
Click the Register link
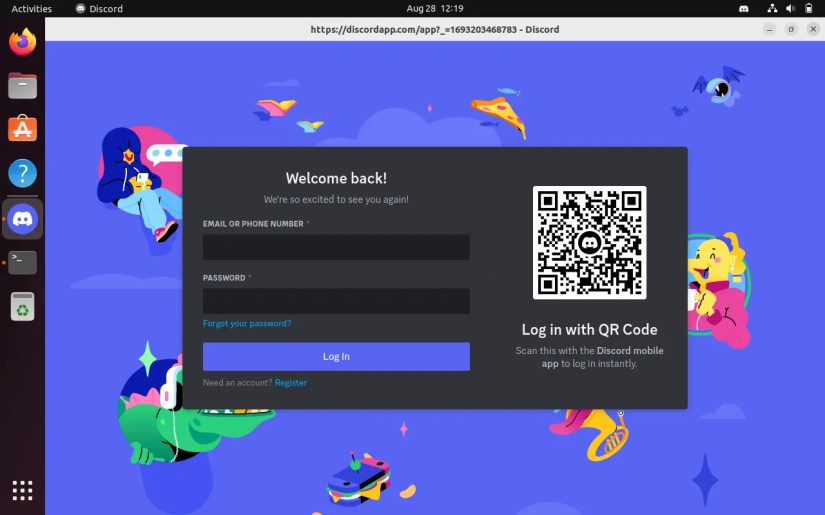290,382
